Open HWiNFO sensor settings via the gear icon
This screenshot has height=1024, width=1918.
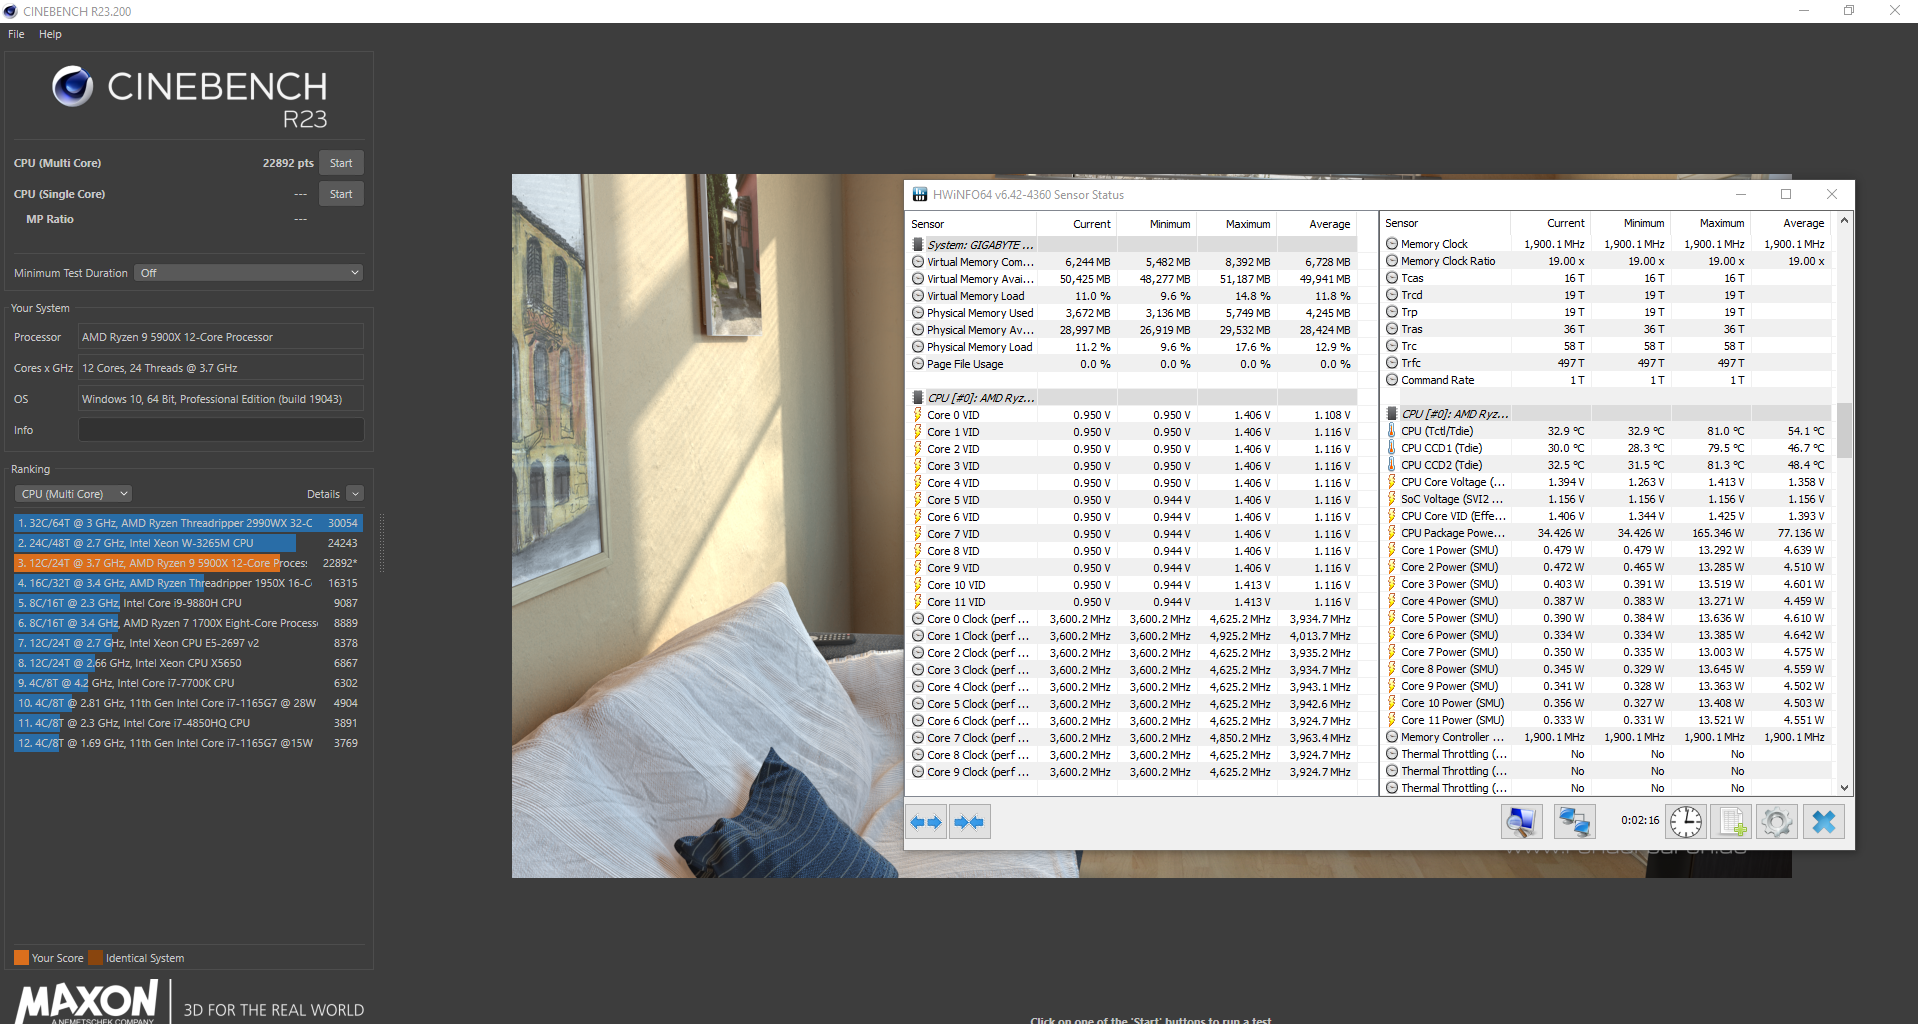pyautogui.click(x=1777, y=822)
